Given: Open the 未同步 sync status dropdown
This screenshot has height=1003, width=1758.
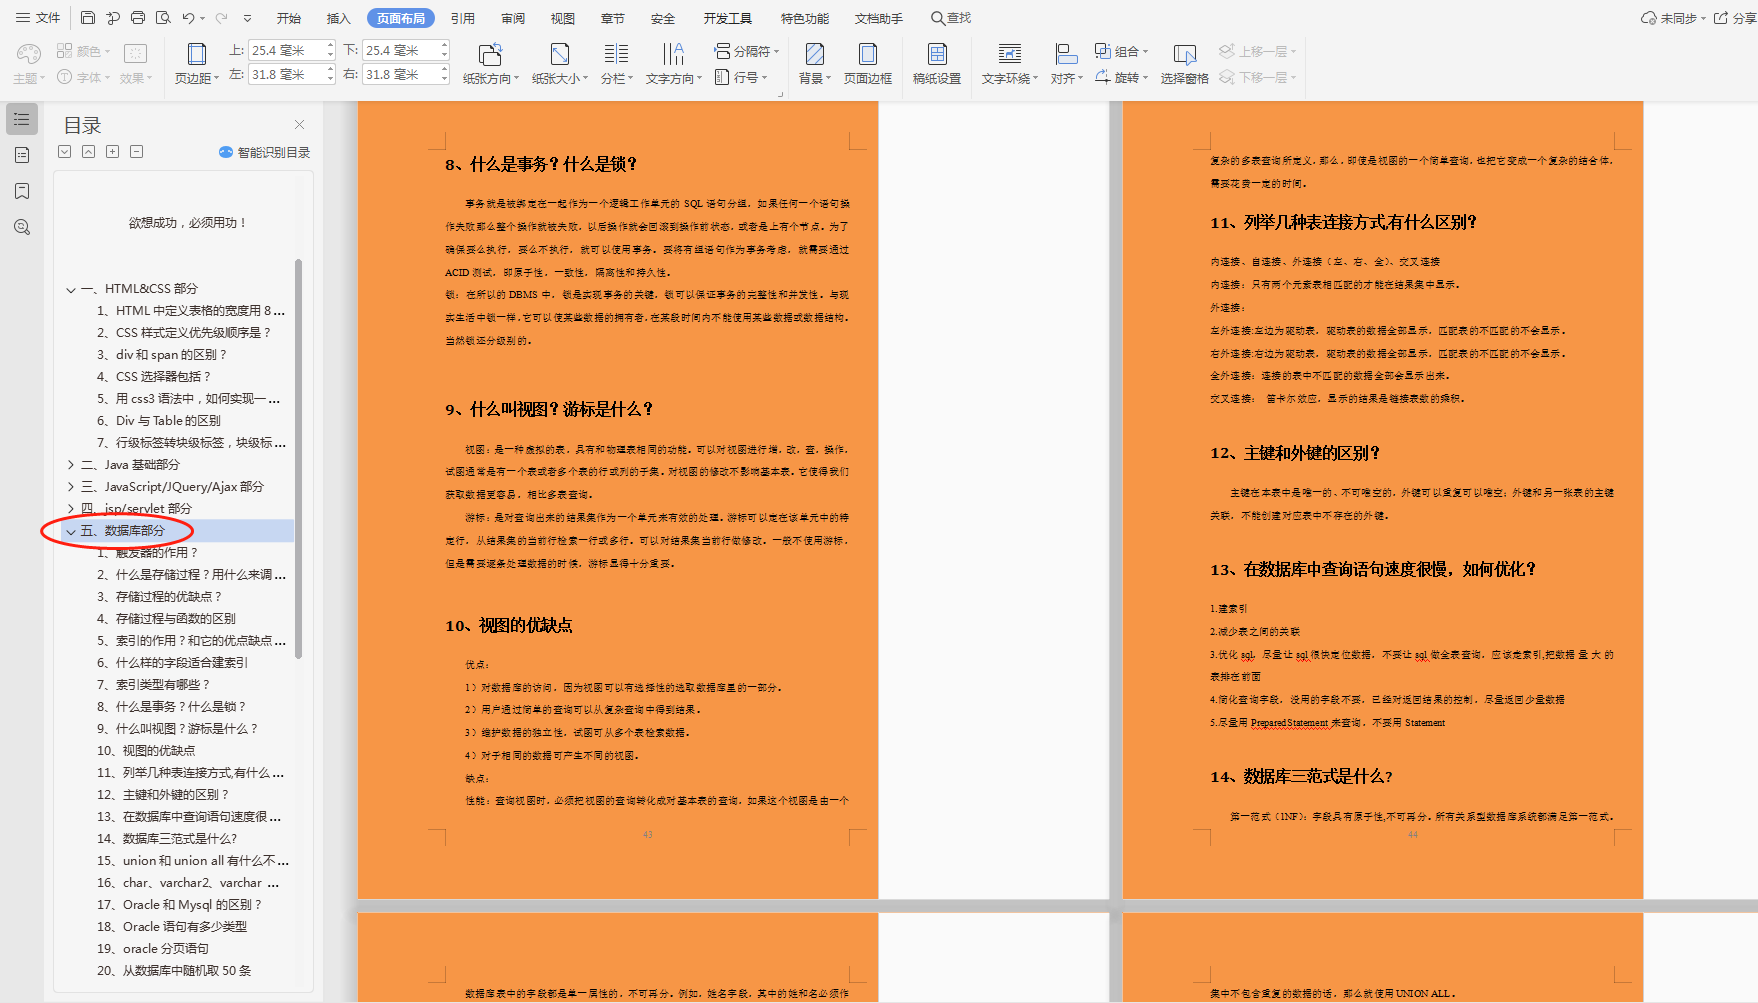Looking at the screenshot, I should coord(1673,18).
